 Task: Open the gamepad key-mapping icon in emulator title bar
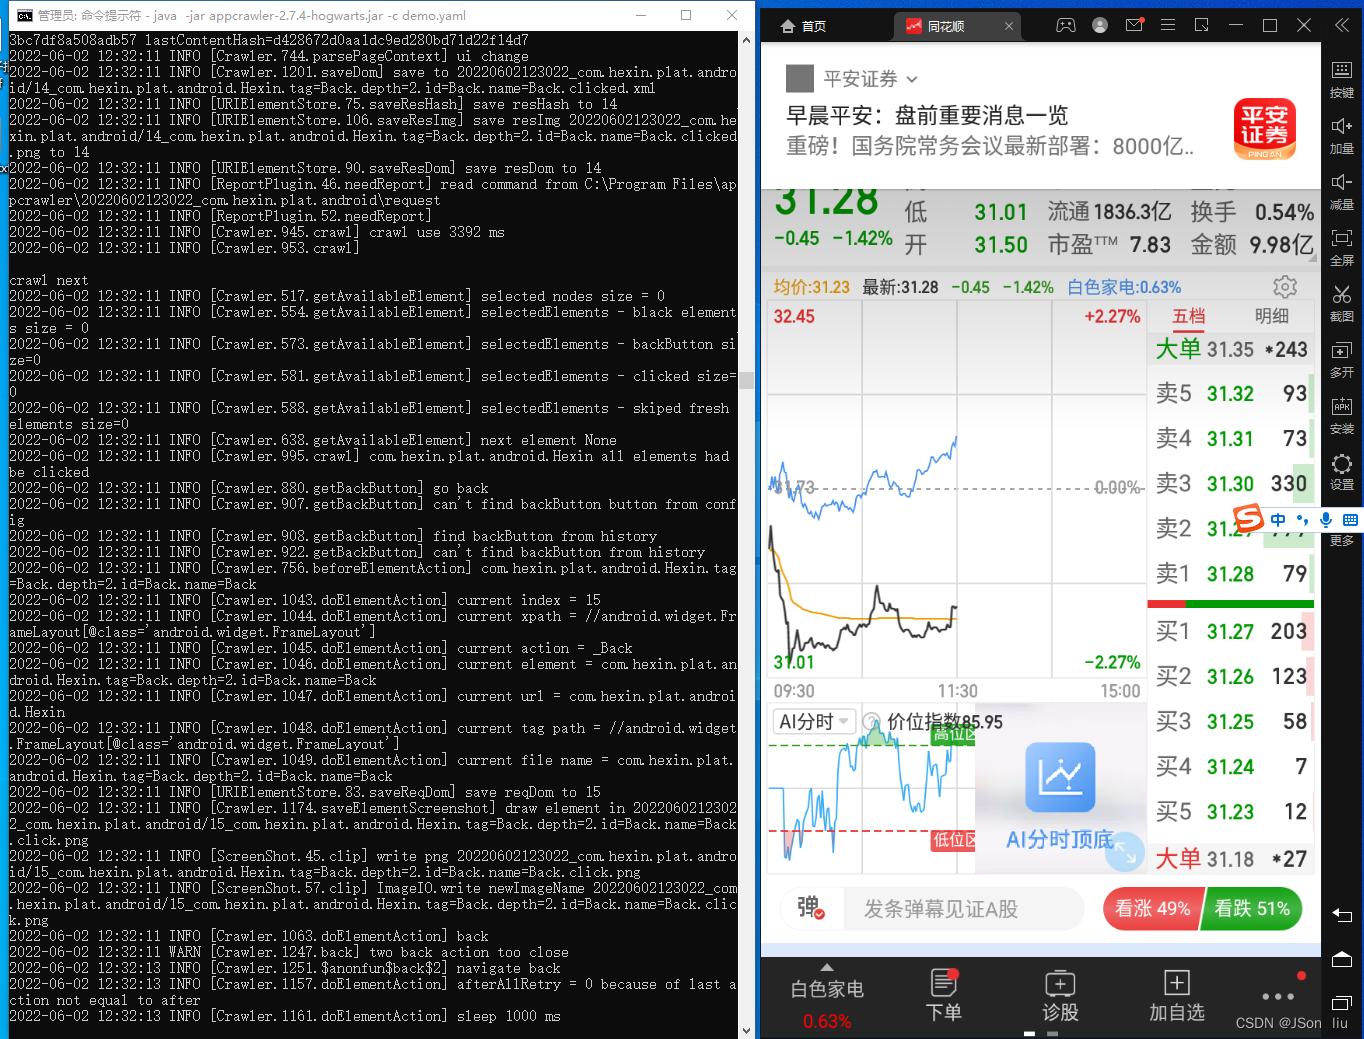[1066, 26]
